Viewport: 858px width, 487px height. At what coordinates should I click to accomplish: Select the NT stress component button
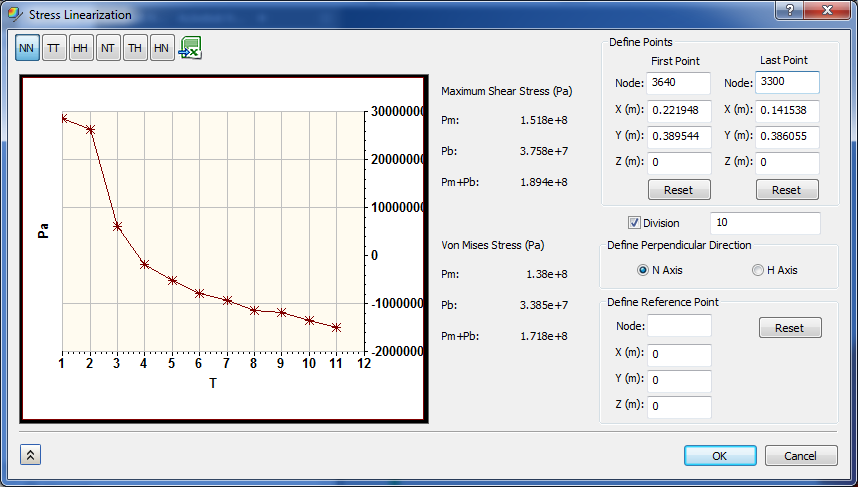[108, 49]
